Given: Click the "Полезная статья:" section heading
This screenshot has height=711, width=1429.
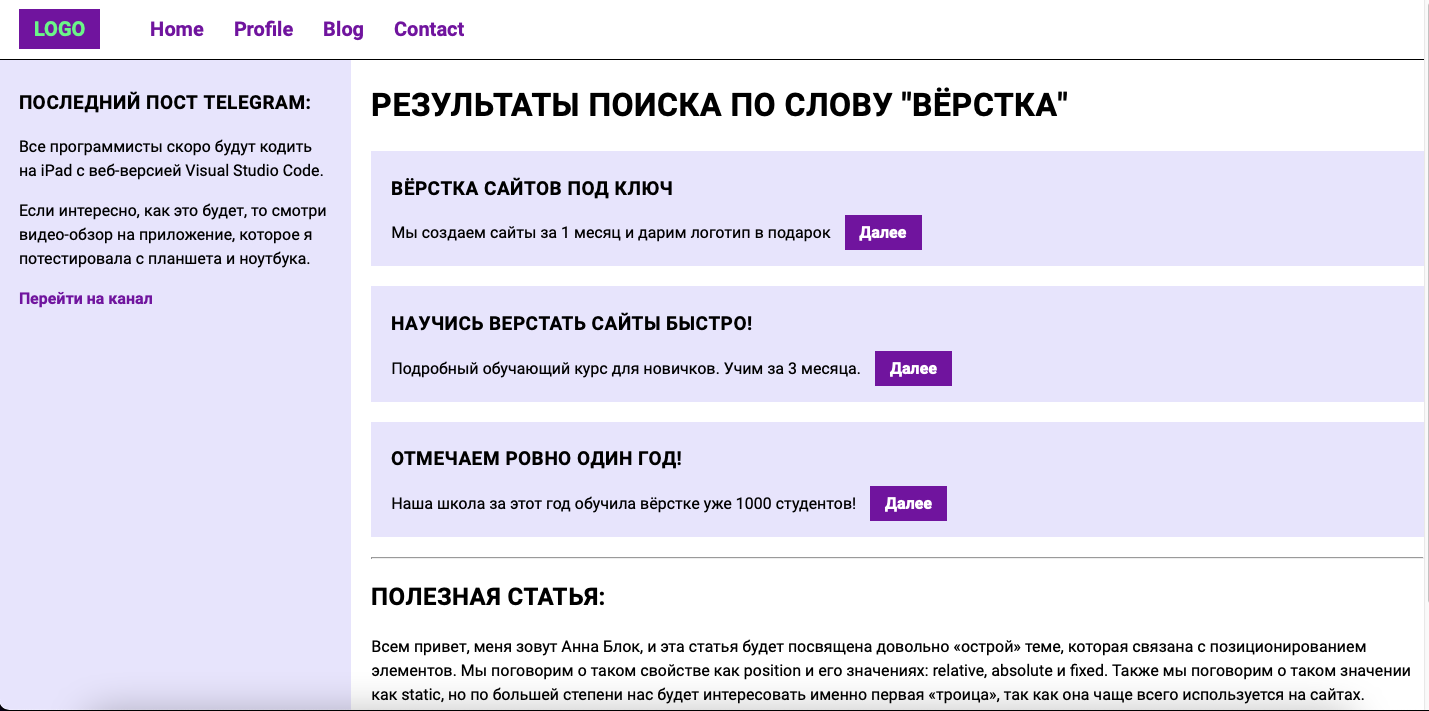Looking at the screenshot, I should point(488,598).
